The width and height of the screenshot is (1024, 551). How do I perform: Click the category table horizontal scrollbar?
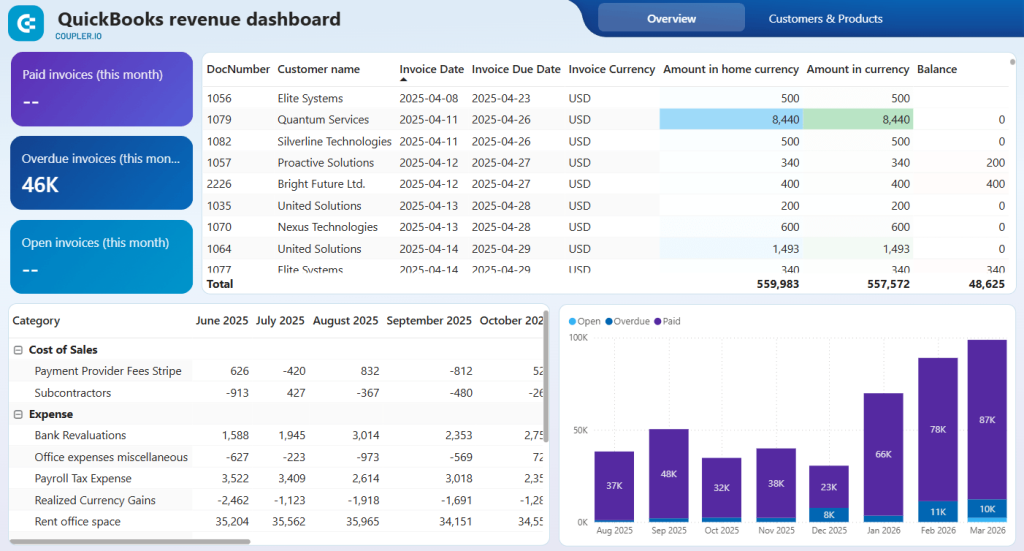point(130,541)
